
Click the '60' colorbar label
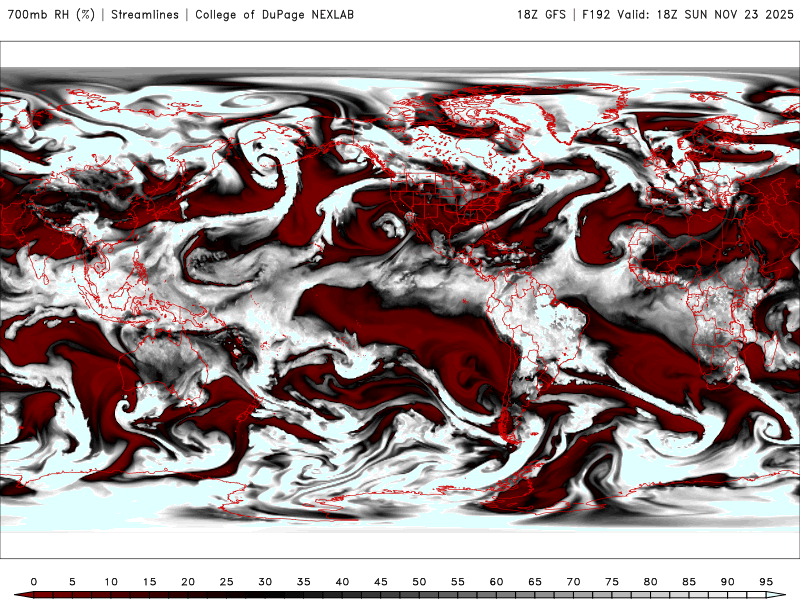click(496, 582)
